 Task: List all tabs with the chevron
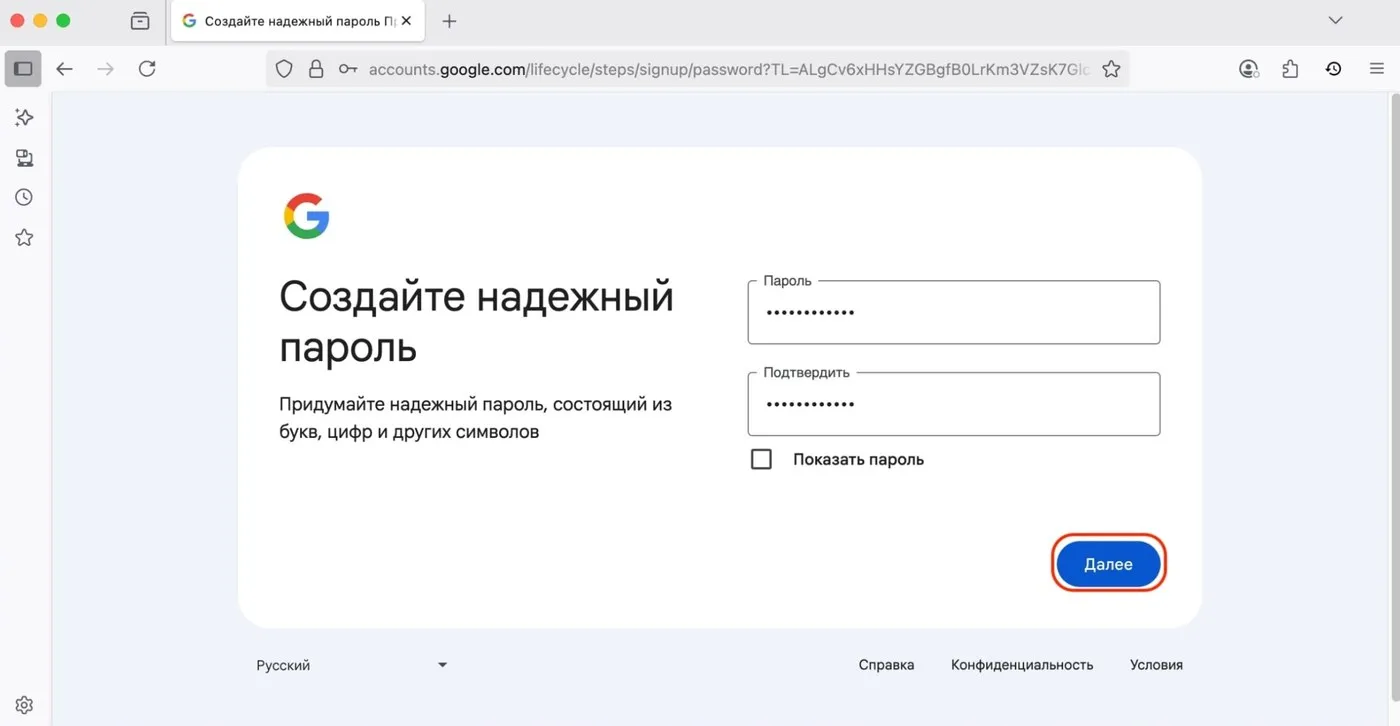1335,21
